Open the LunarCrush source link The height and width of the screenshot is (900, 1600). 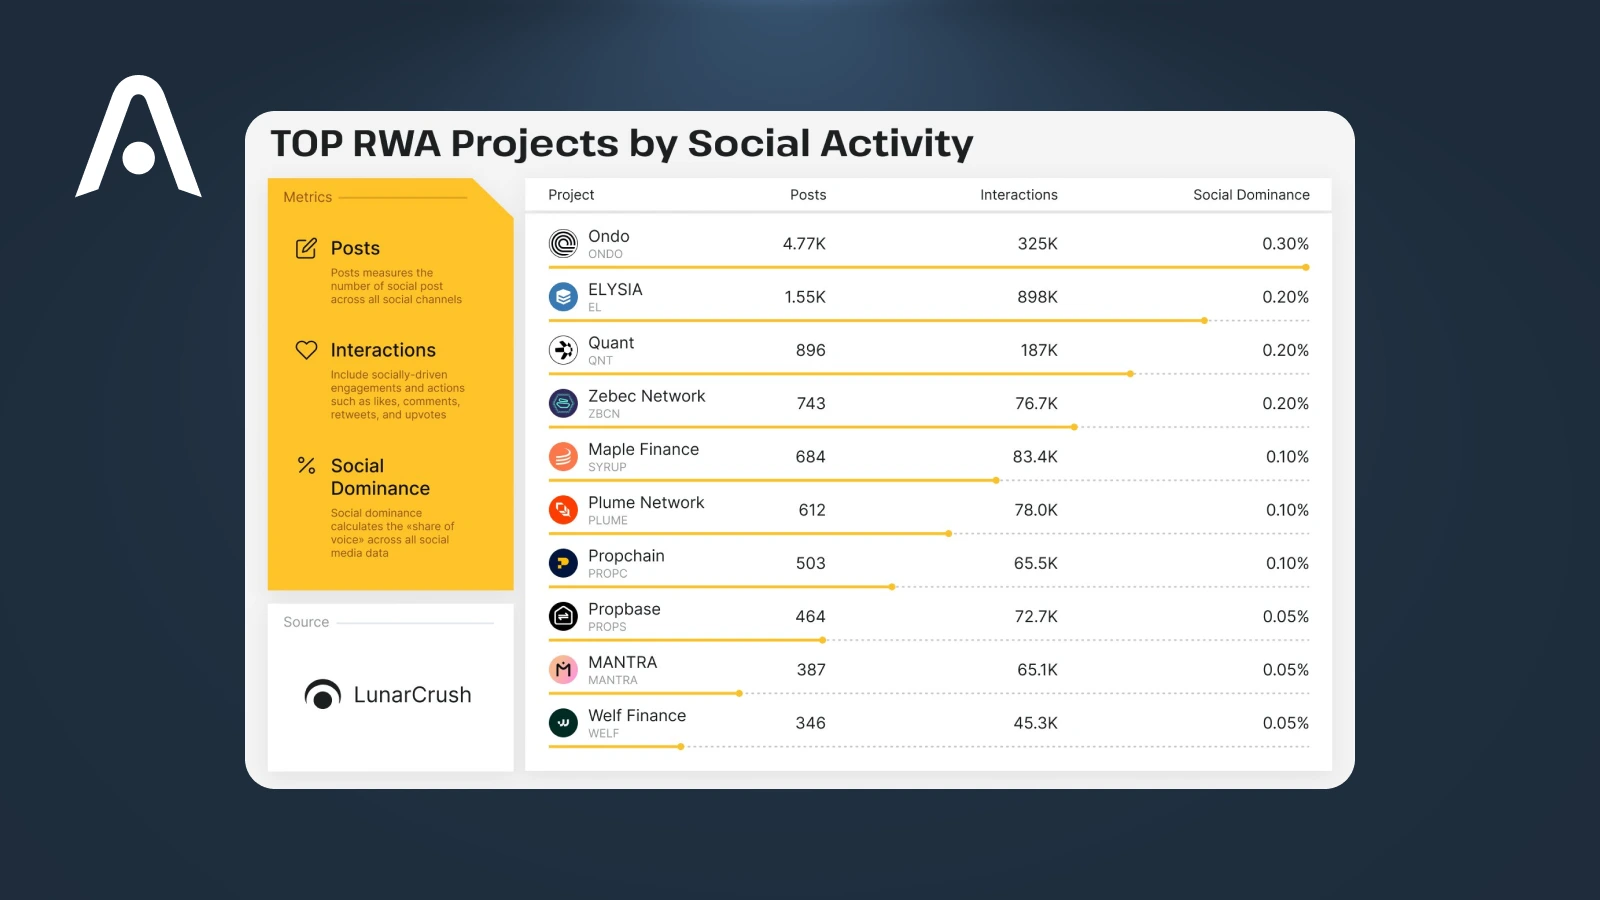tap(389, 694)
